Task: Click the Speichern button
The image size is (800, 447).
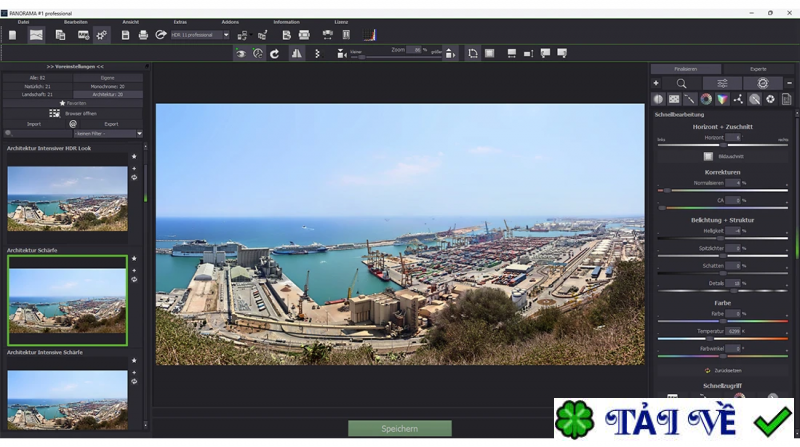Action: [x=399, y=429]
